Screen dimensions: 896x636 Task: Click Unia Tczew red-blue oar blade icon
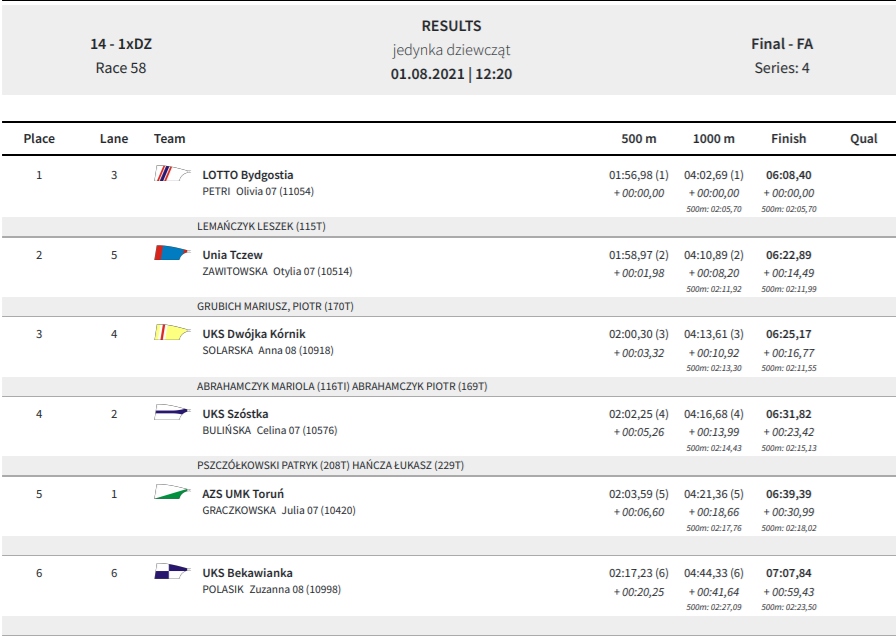click(x=172, y=253)
